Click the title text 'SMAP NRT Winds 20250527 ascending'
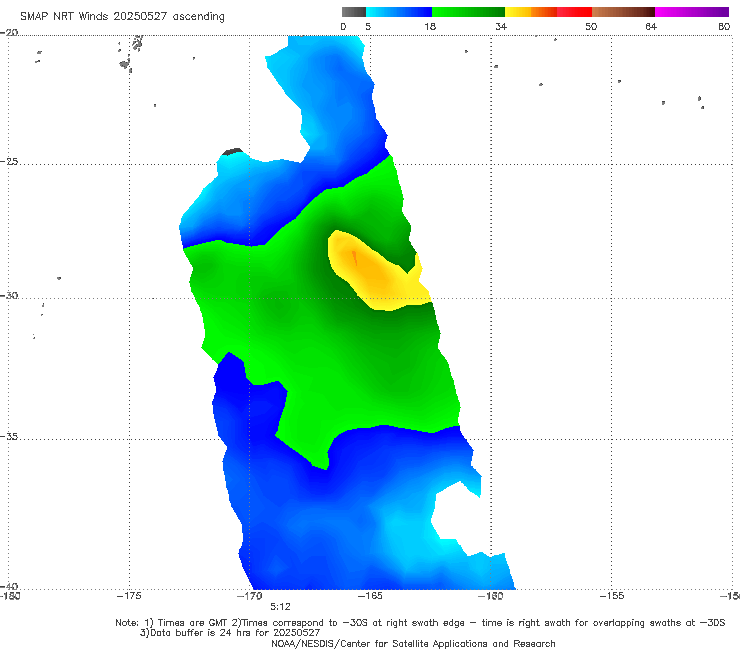The width and height of the screenshot is (740, 650). pyautogui.click(x=122, y=16)
